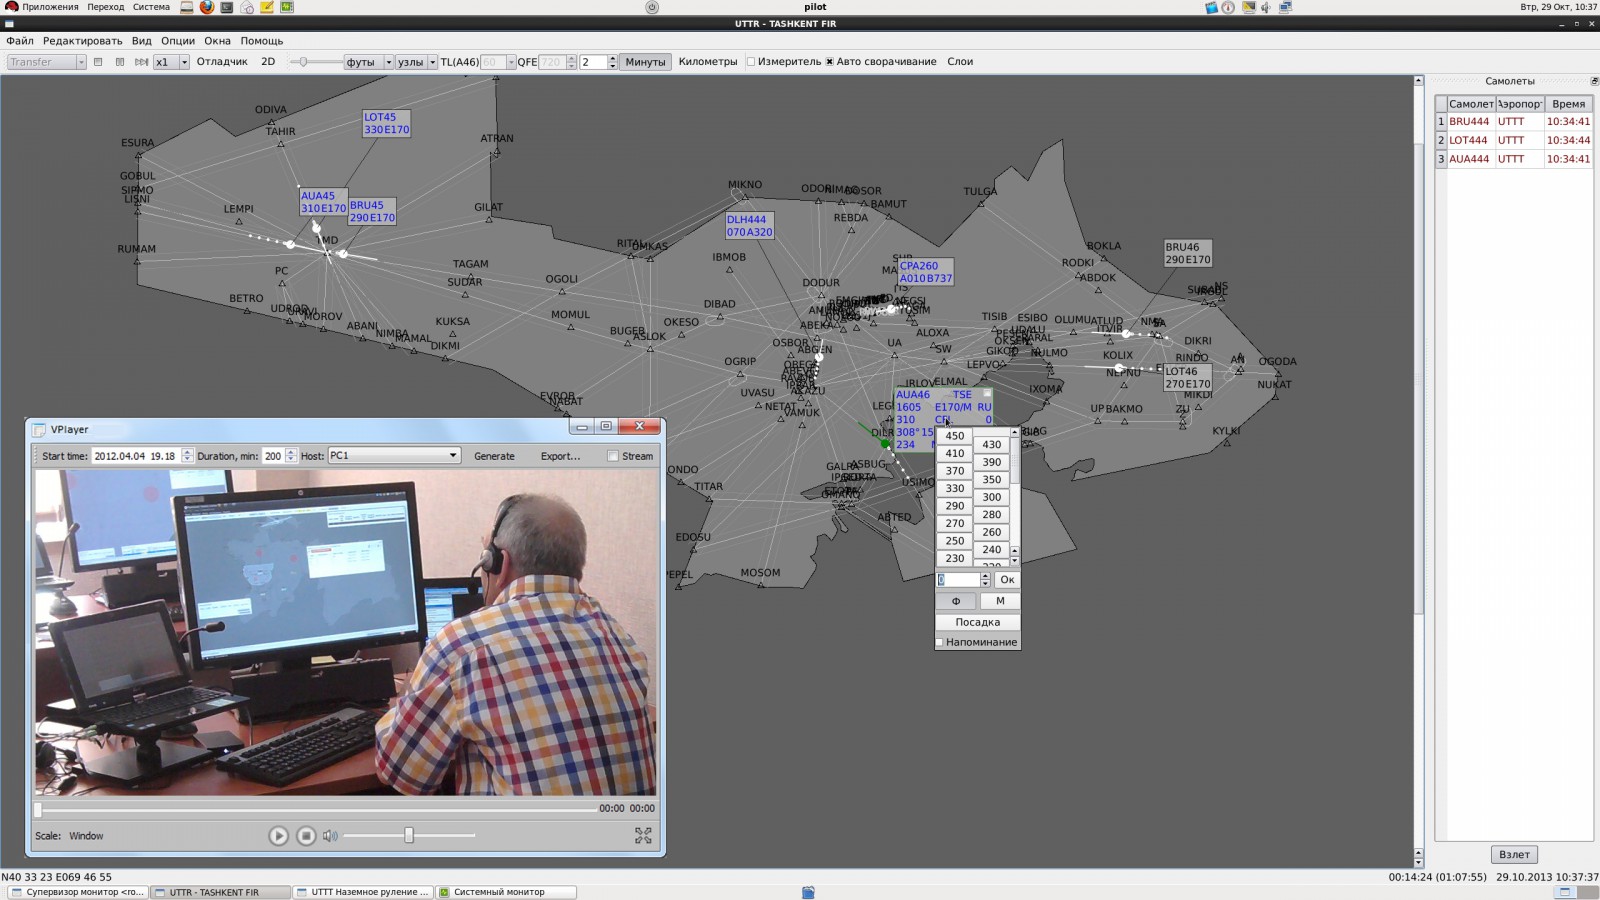Viewport: 1600px width, 900px height.
Task: Click the power icon in top panel center
Action: click(652, 7)
